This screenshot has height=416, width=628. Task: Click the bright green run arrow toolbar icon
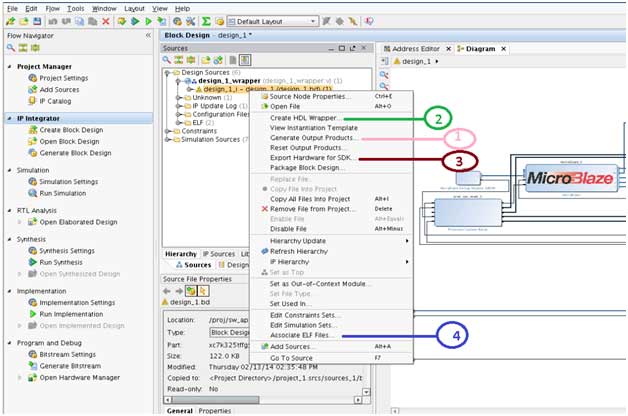[149, 21]
